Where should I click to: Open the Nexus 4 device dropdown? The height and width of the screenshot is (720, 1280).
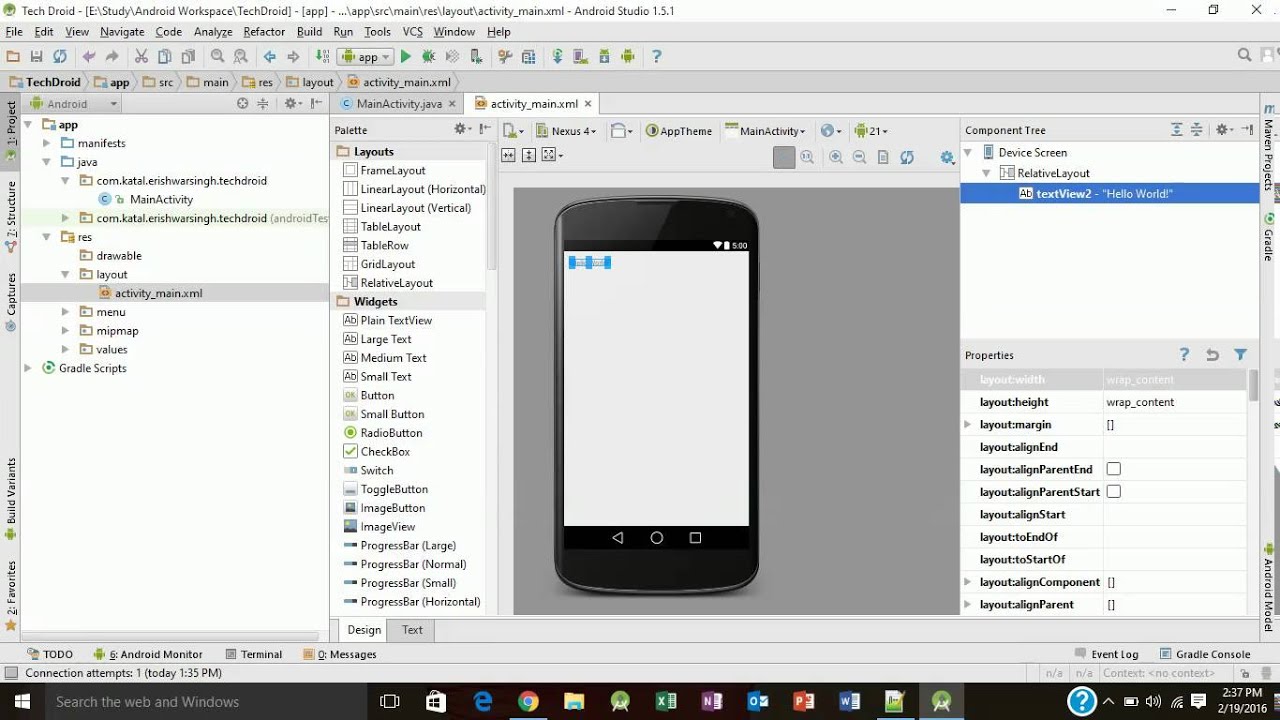coord(566,131)
